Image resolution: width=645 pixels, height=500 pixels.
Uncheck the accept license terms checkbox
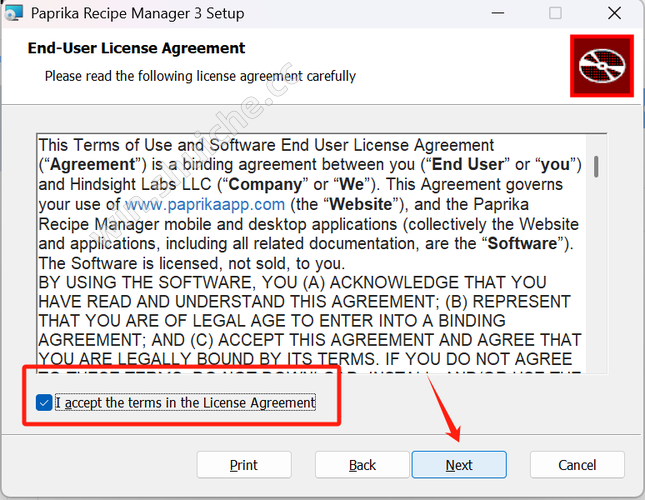pyautogui.click(x=44, y=403)
